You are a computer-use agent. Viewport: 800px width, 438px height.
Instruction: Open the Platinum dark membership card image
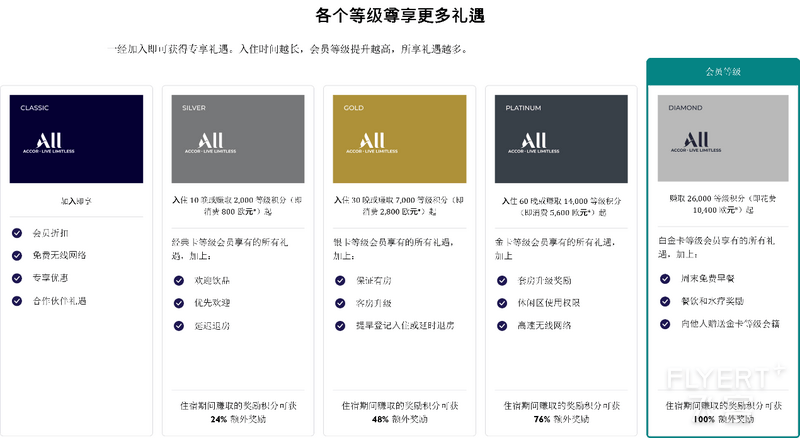pos(561,139)
